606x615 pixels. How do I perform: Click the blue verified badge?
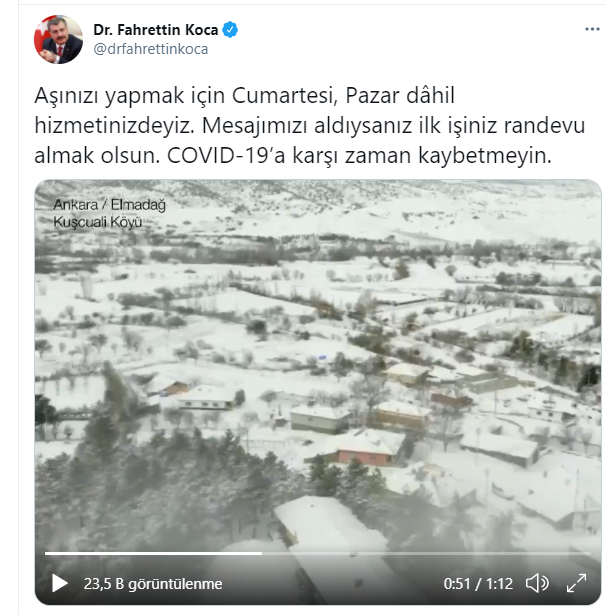pyautogui.click(x=230, y=30)
